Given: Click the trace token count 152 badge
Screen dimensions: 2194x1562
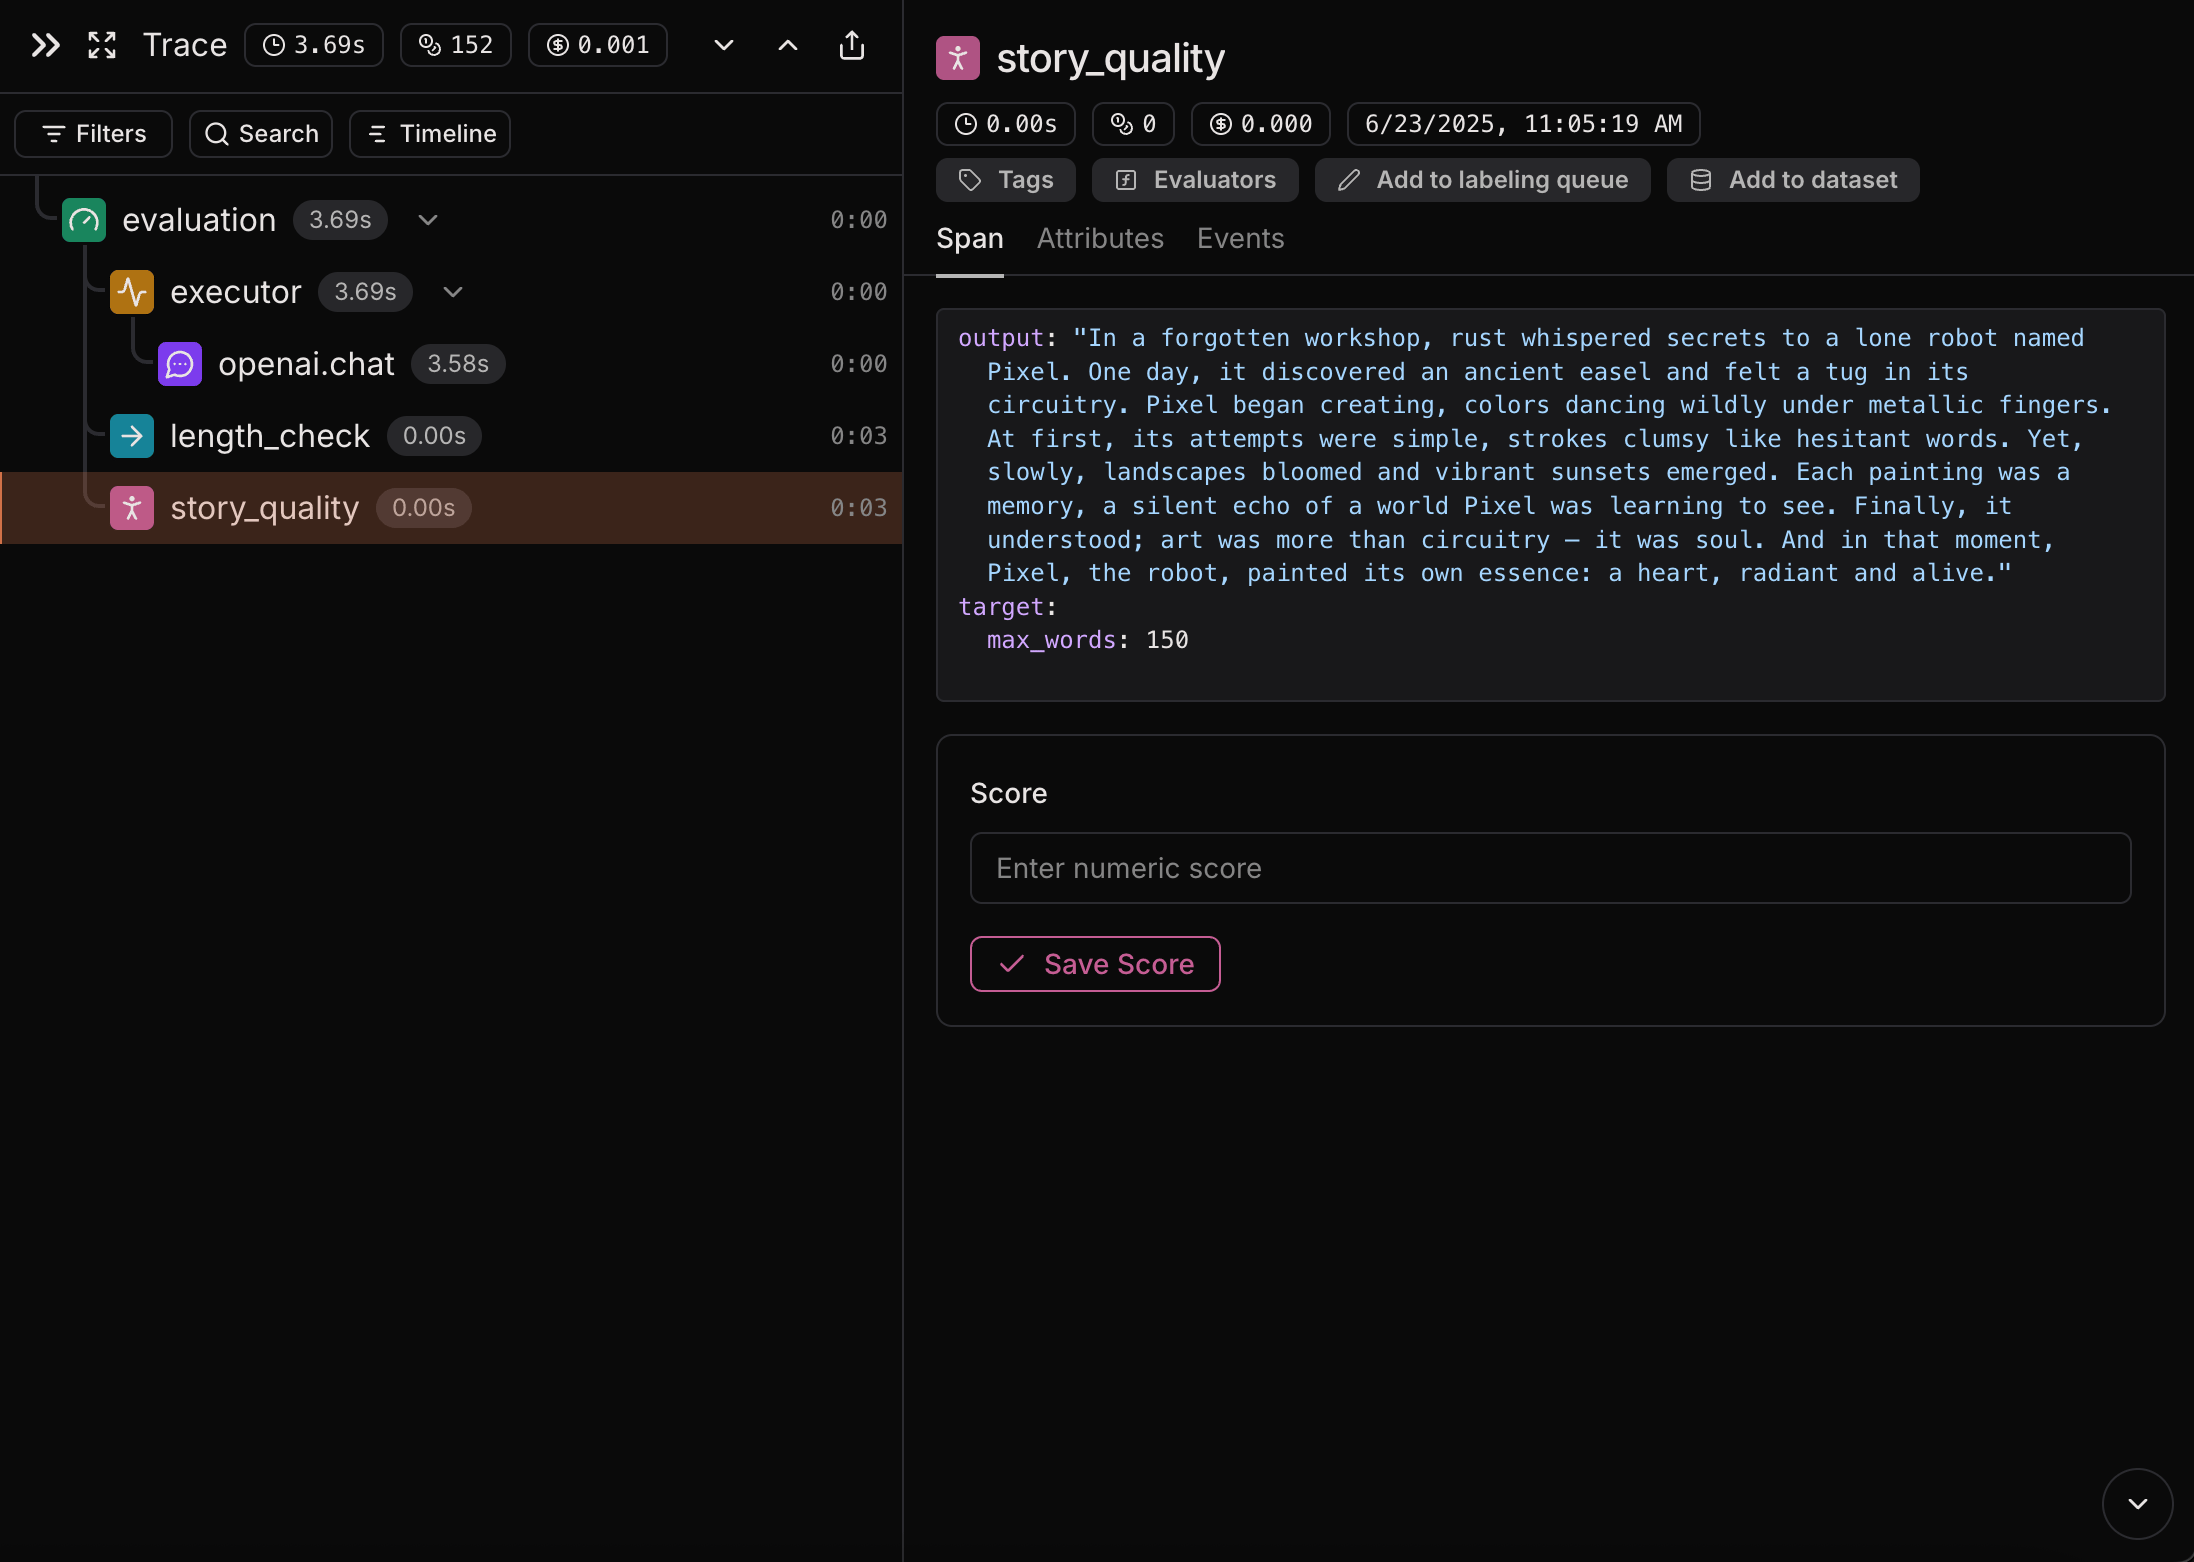Looking at the screenshot, I should tap(456, 45).
